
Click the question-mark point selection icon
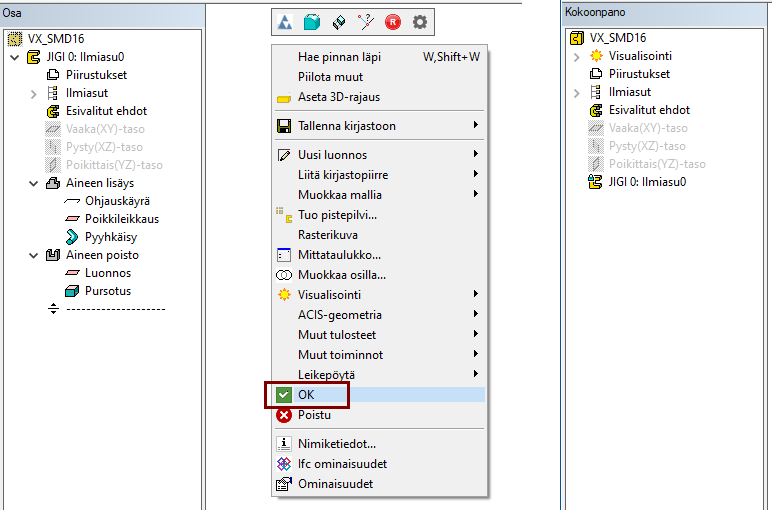[366, 22]
